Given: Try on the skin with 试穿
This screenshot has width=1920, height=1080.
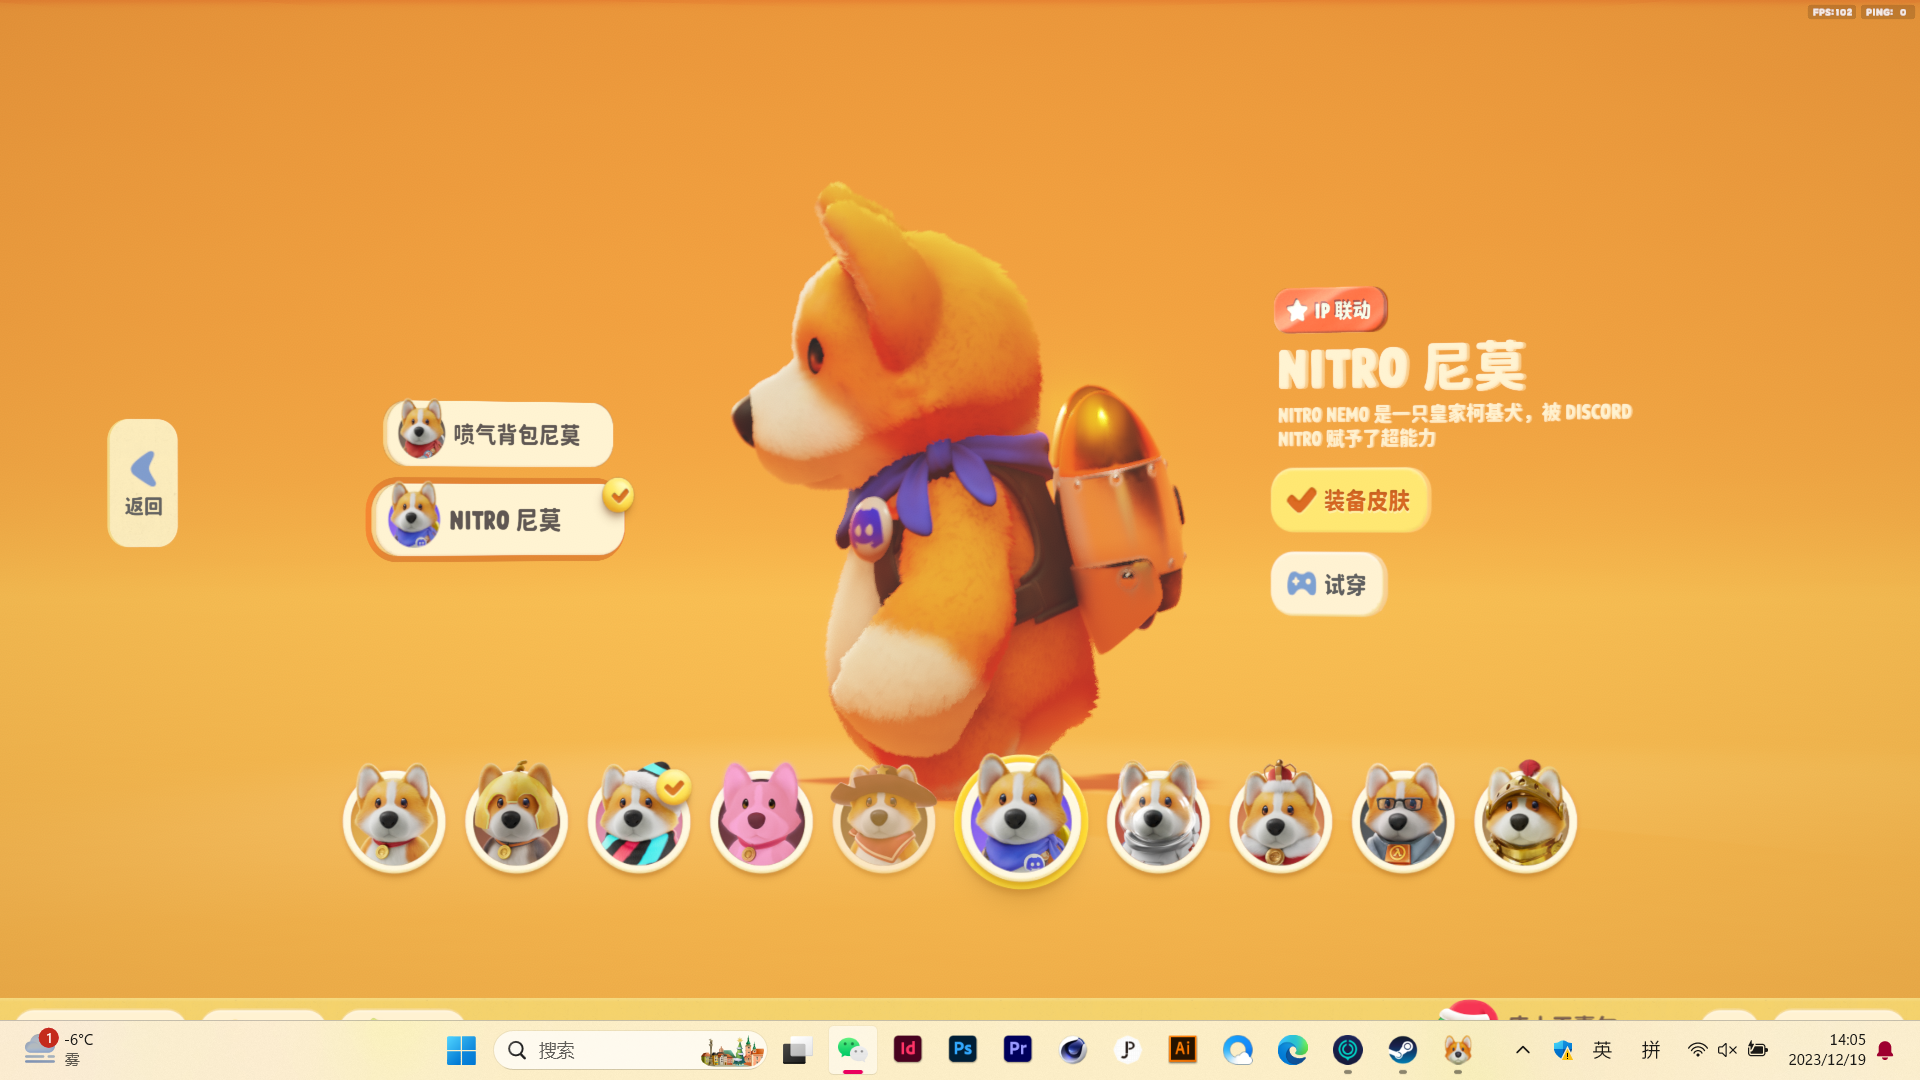Looking at the screenshot, I should click(x=1329, y=584).
